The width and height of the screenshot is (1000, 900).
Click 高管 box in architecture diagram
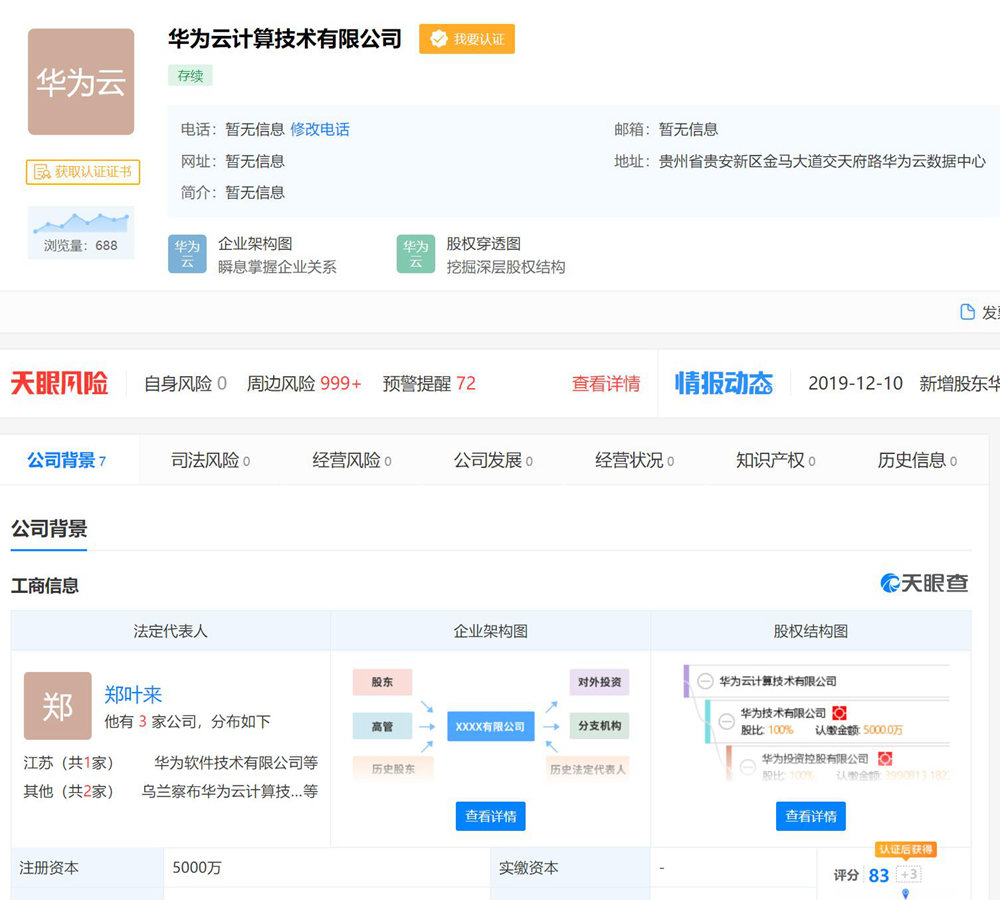click(383, 726)
